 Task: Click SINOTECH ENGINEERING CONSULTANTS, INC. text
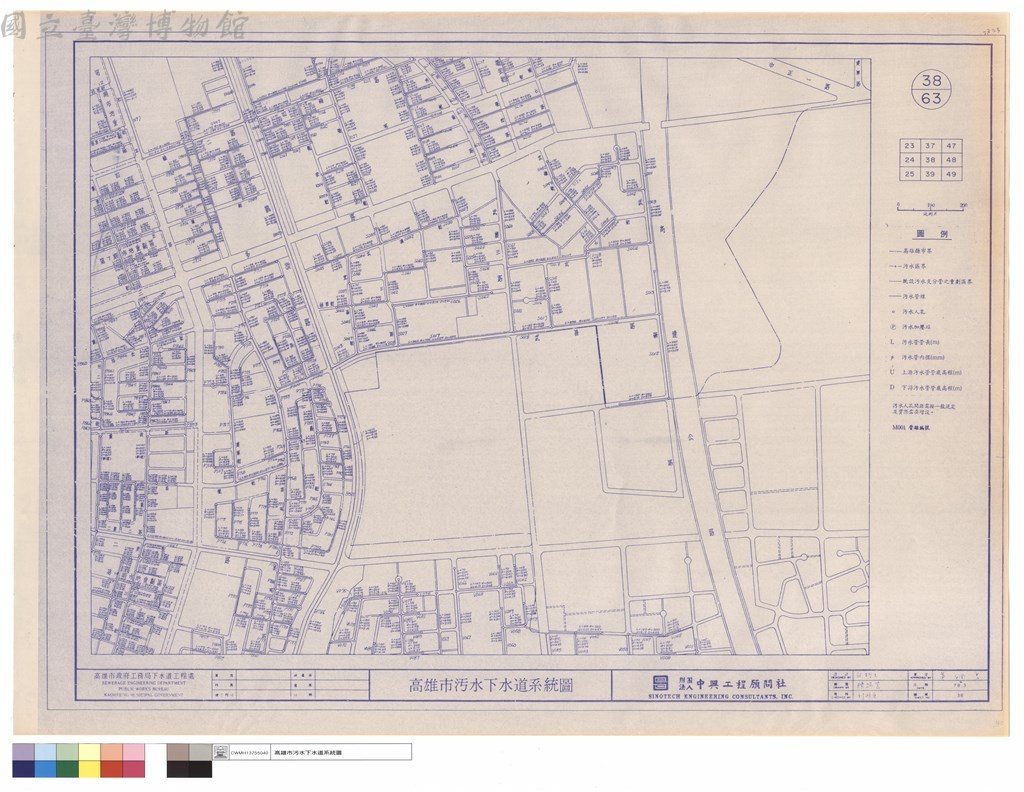pyautogui.click(x=721, y=697)
